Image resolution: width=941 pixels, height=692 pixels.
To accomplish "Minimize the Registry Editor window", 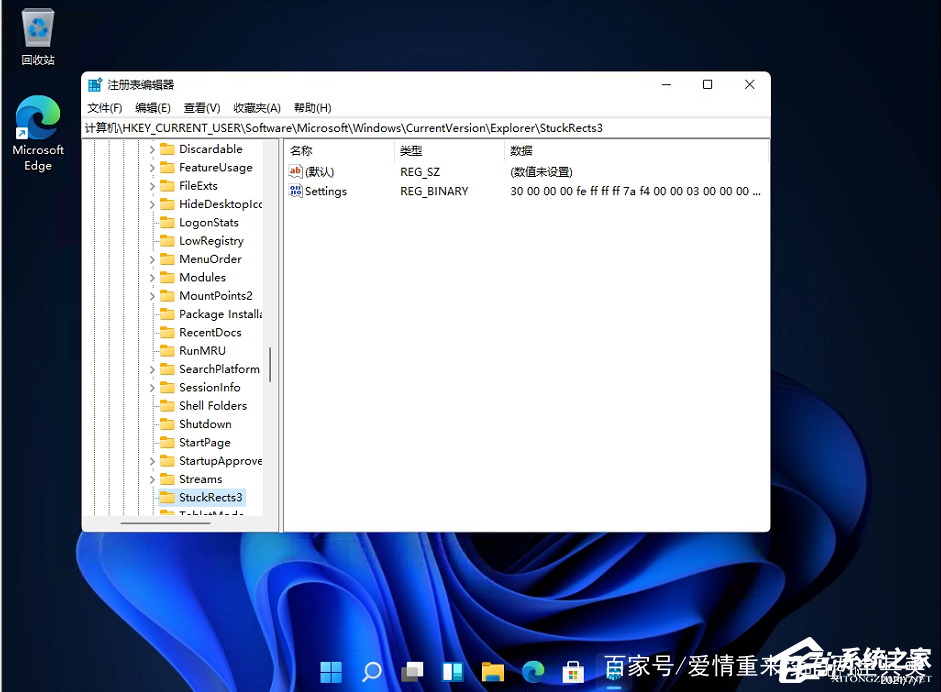I will tap(666, 85).
